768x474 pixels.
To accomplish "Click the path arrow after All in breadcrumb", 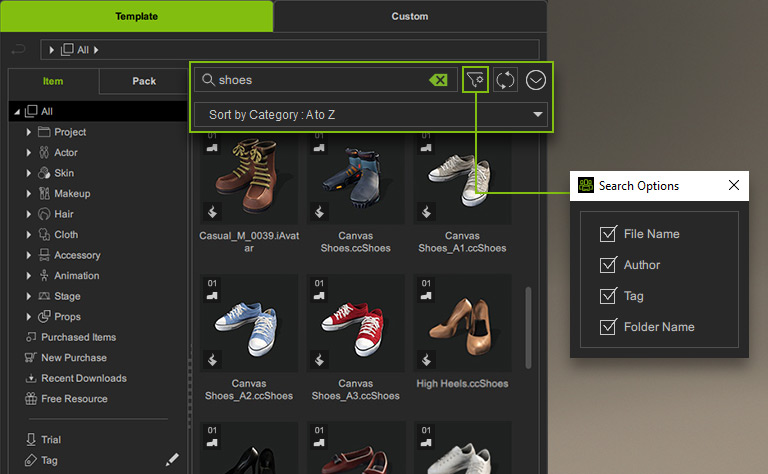I will pos(96,49).
